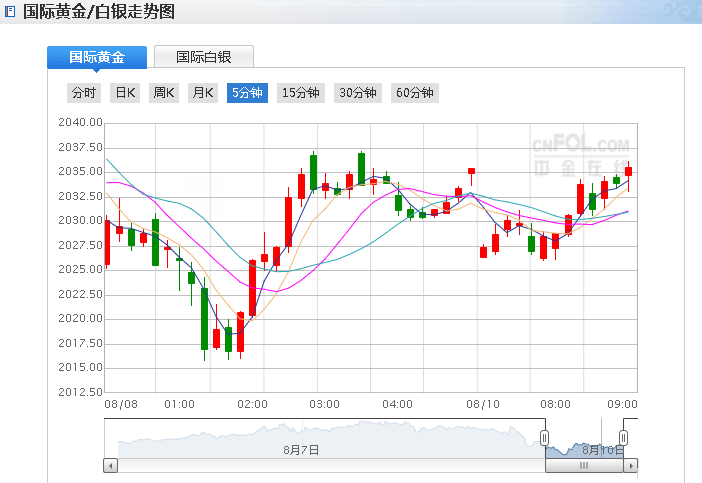
Task: Switch to the 国际白银 tab
Action: coord(204,57)
